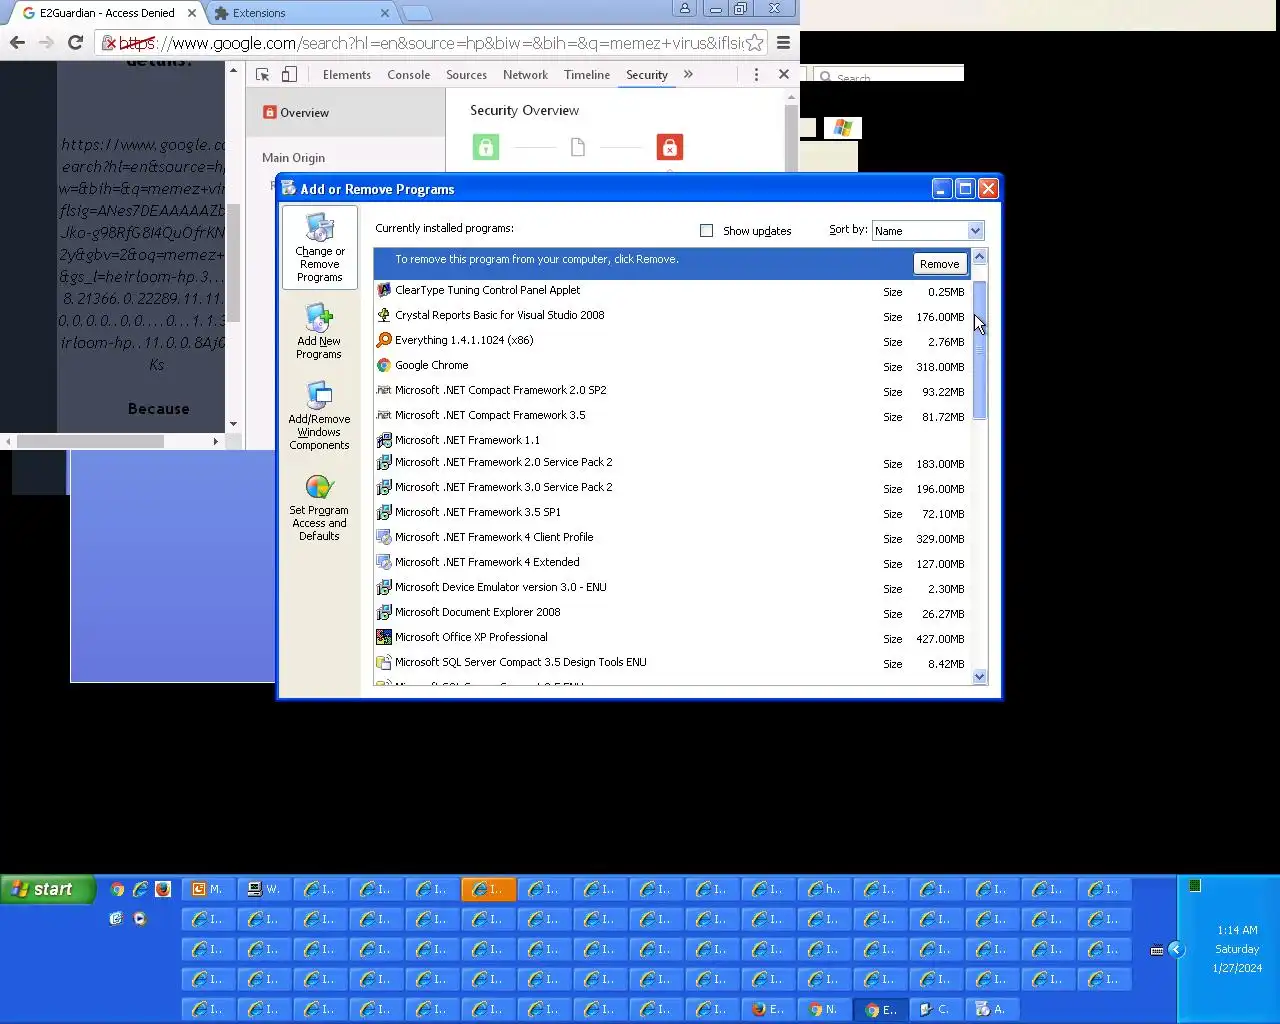Go back in the Chrome browser
The height and width of the screenshot is (1024, 1280).
pyautogui.click(x=17, y=42)
